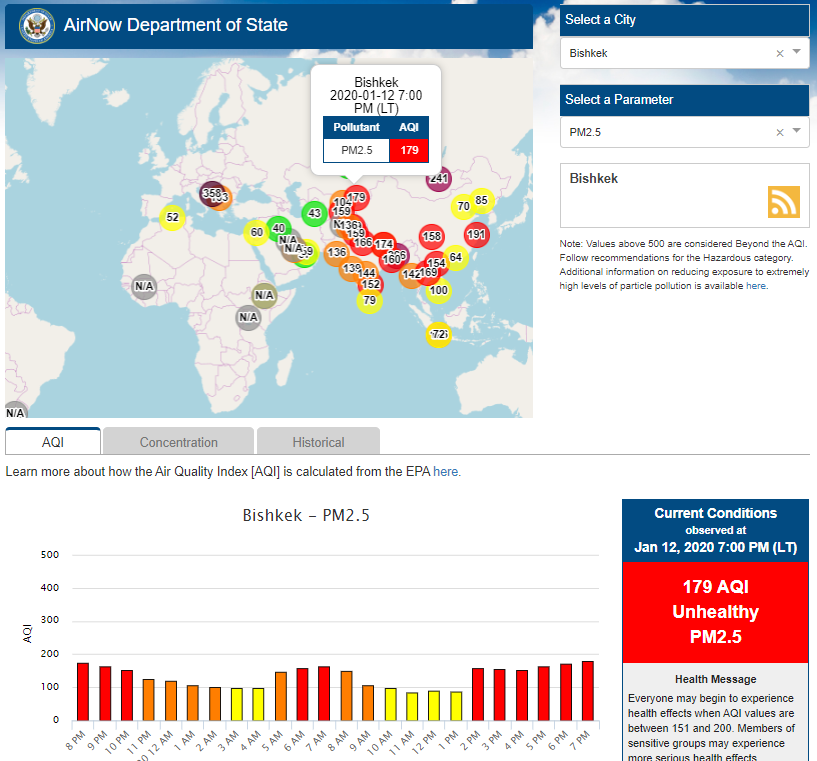The image size is (817, 761).
Task: Open the Select a Parameter dropdown arrow
Action: click(x=797, y=131)
